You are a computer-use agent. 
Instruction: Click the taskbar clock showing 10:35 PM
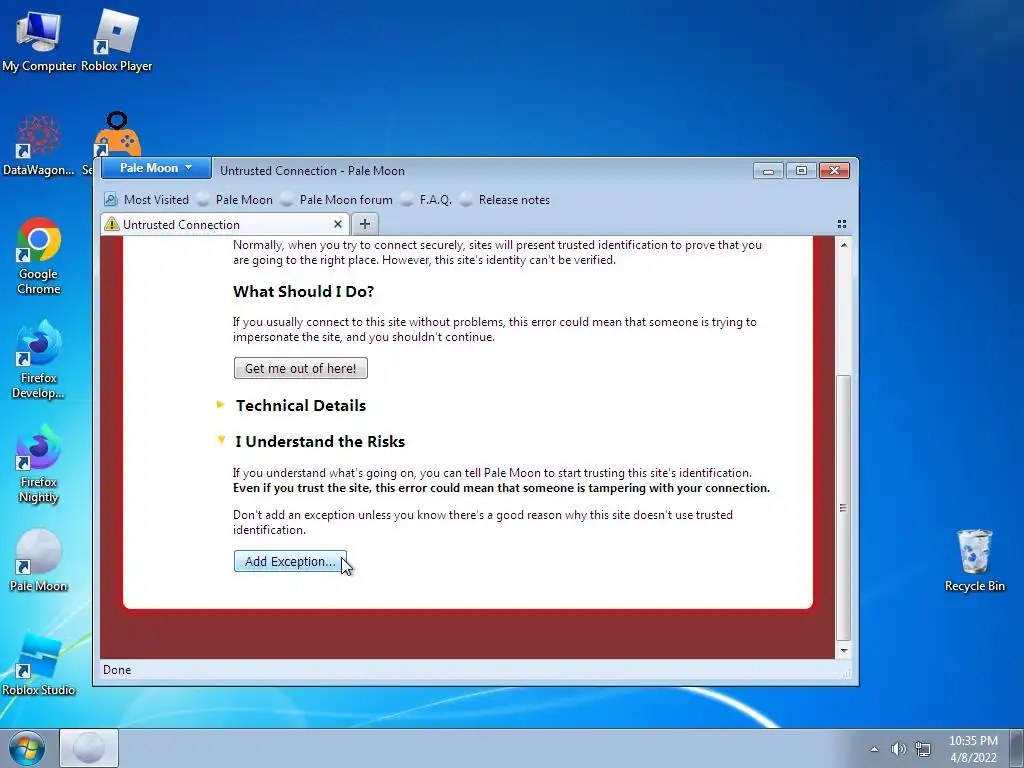tap(973, 749)
